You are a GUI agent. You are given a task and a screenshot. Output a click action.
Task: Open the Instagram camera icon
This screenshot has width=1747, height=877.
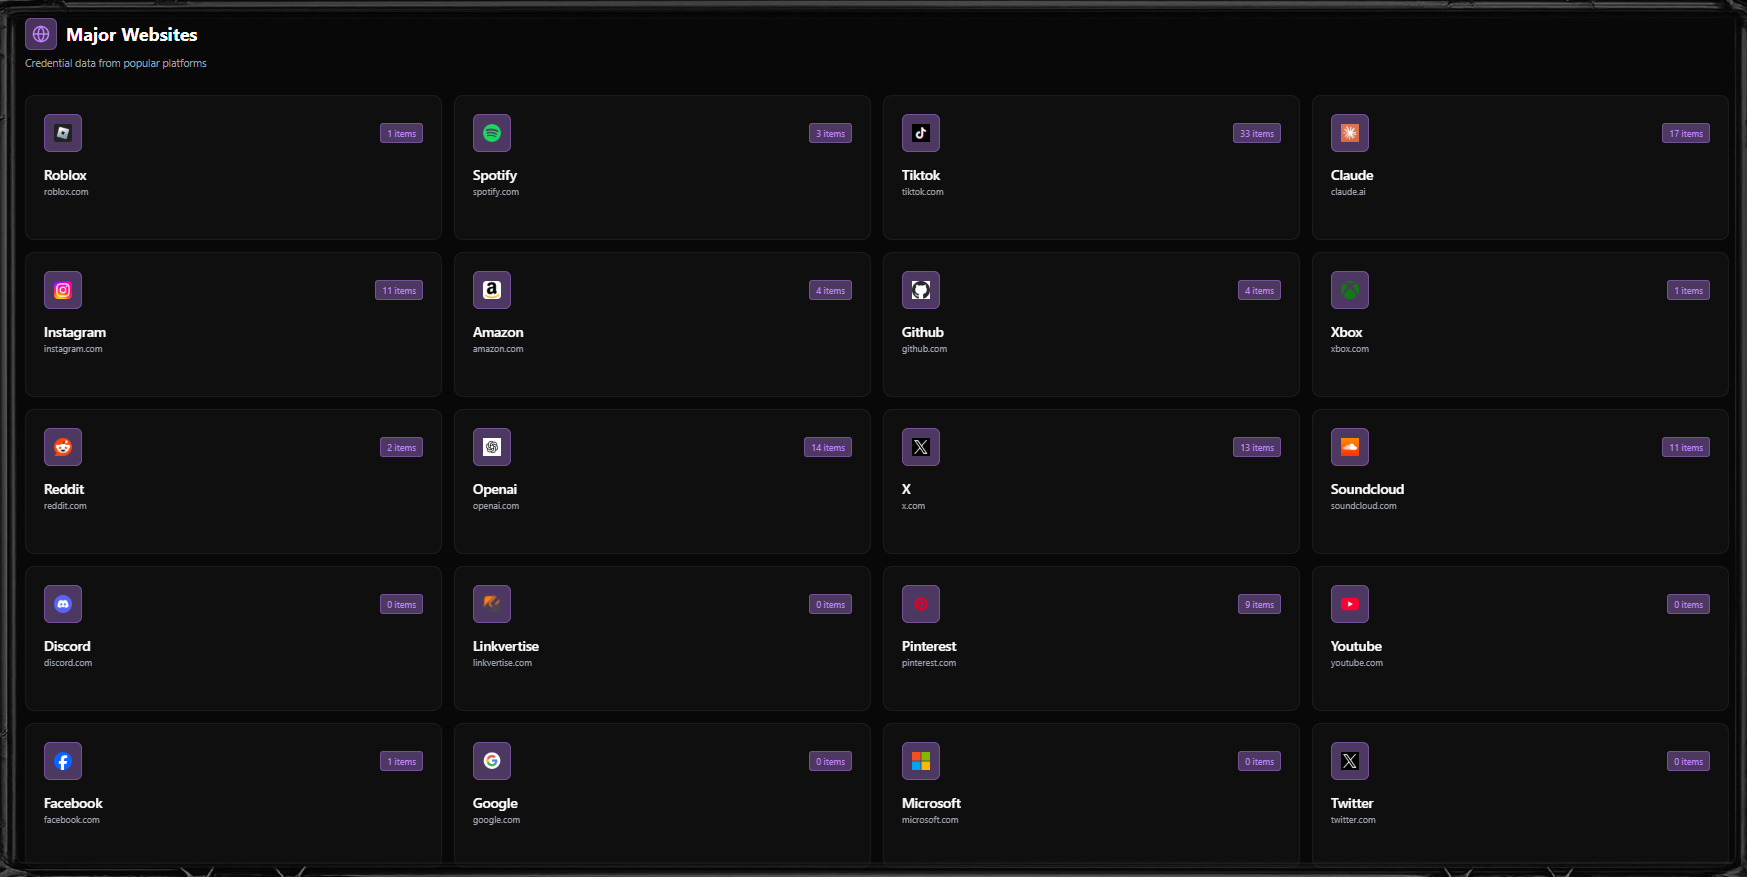63,290
